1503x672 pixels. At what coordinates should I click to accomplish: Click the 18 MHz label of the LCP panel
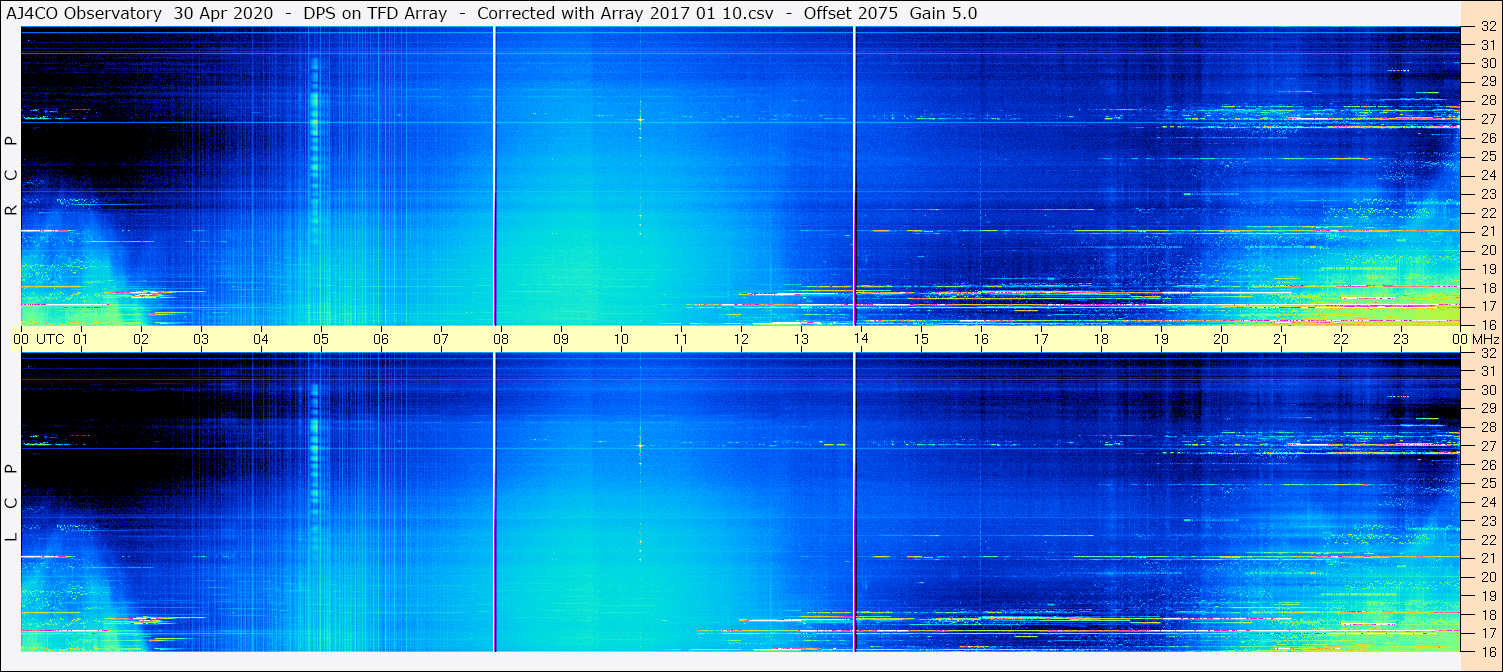(x=1488, y=614)
